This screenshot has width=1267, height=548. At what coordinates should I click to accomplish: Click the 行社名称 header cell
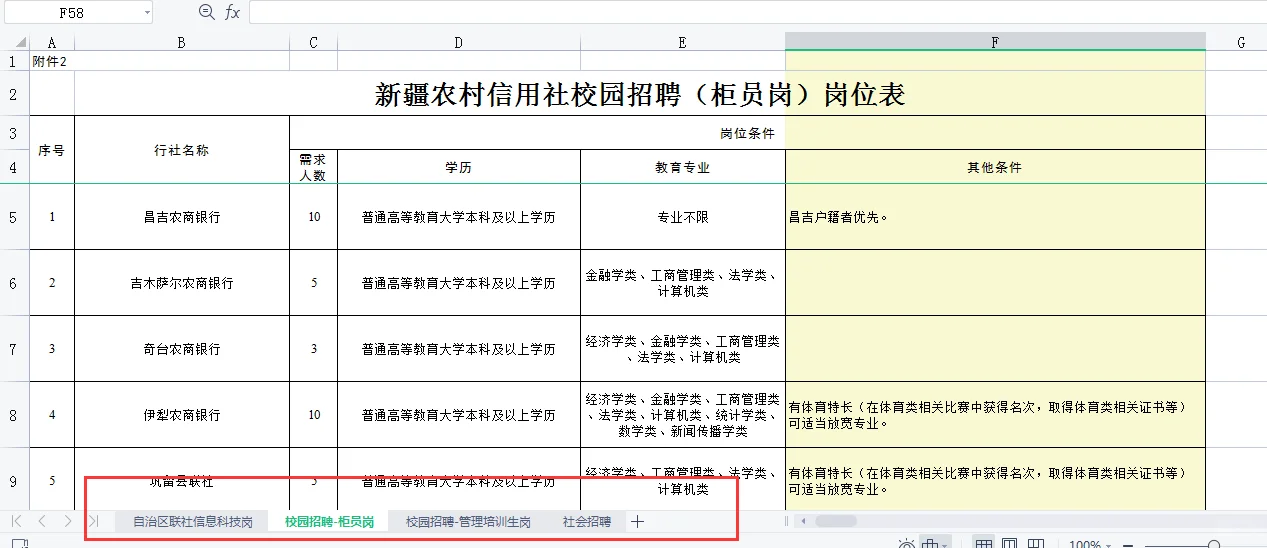[182, 150]
